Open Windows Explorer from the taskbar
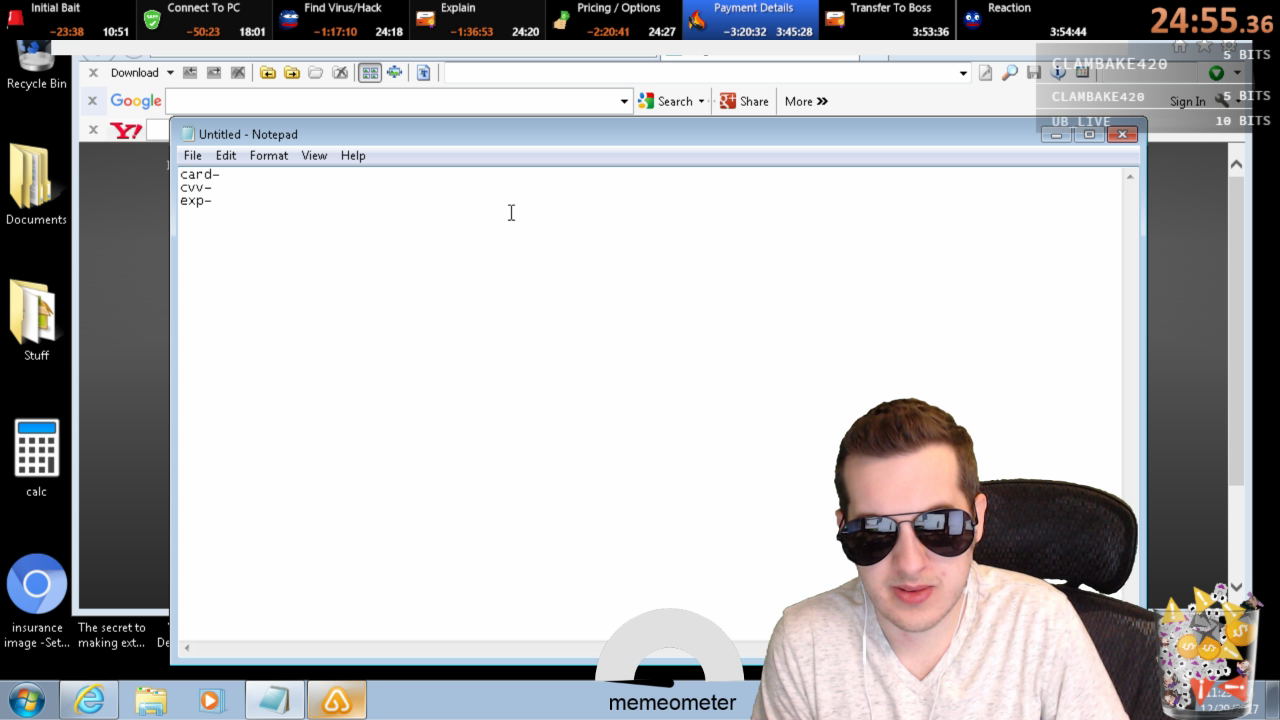 [x=151, y=701]
